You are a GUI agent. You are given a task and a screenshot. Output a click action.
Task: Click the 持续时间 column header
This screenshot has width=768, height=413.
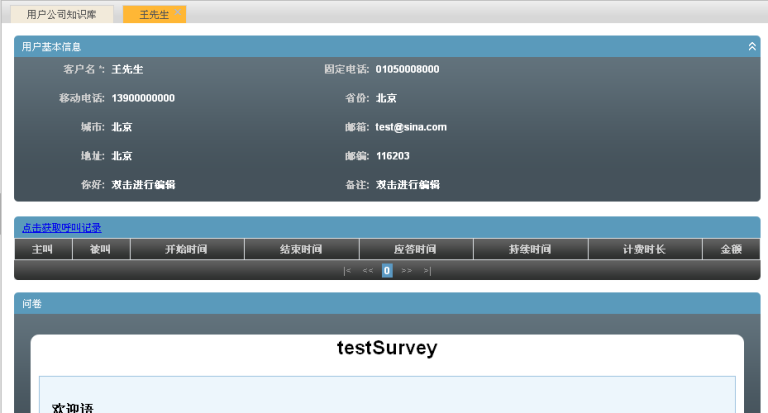(530, 249)
